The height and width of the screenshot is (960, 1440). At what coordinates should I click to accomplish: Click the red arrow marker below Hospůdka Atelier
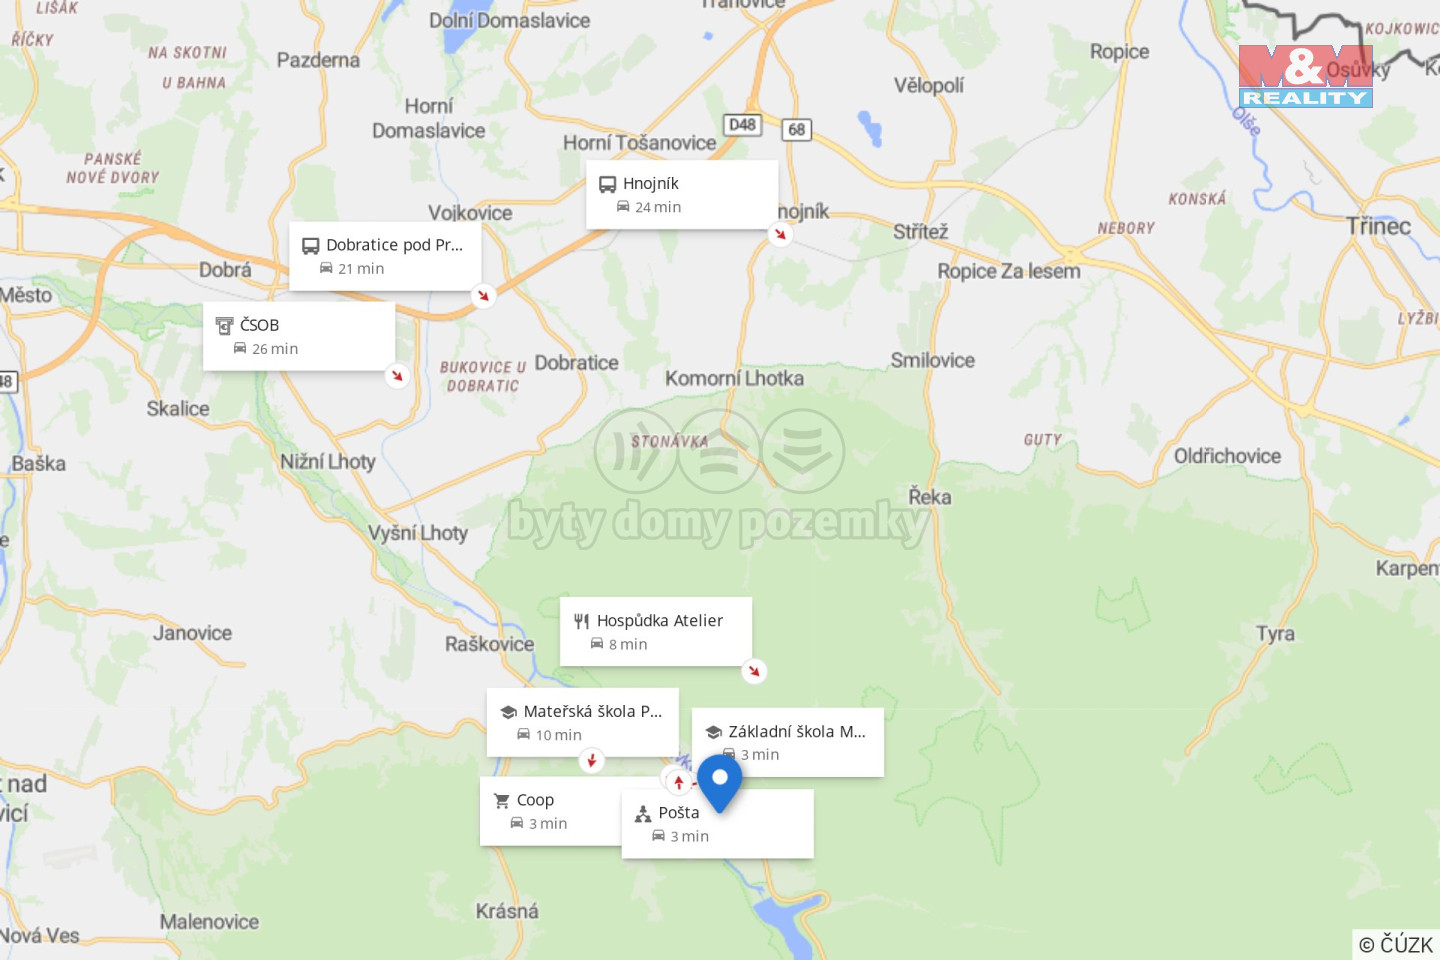(x=754, y=671)
